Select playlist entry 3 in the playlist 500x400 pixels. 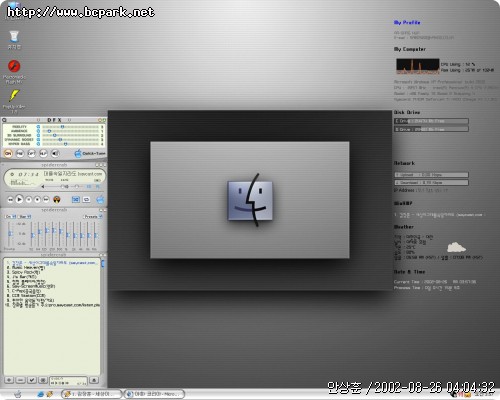point(23,272)
